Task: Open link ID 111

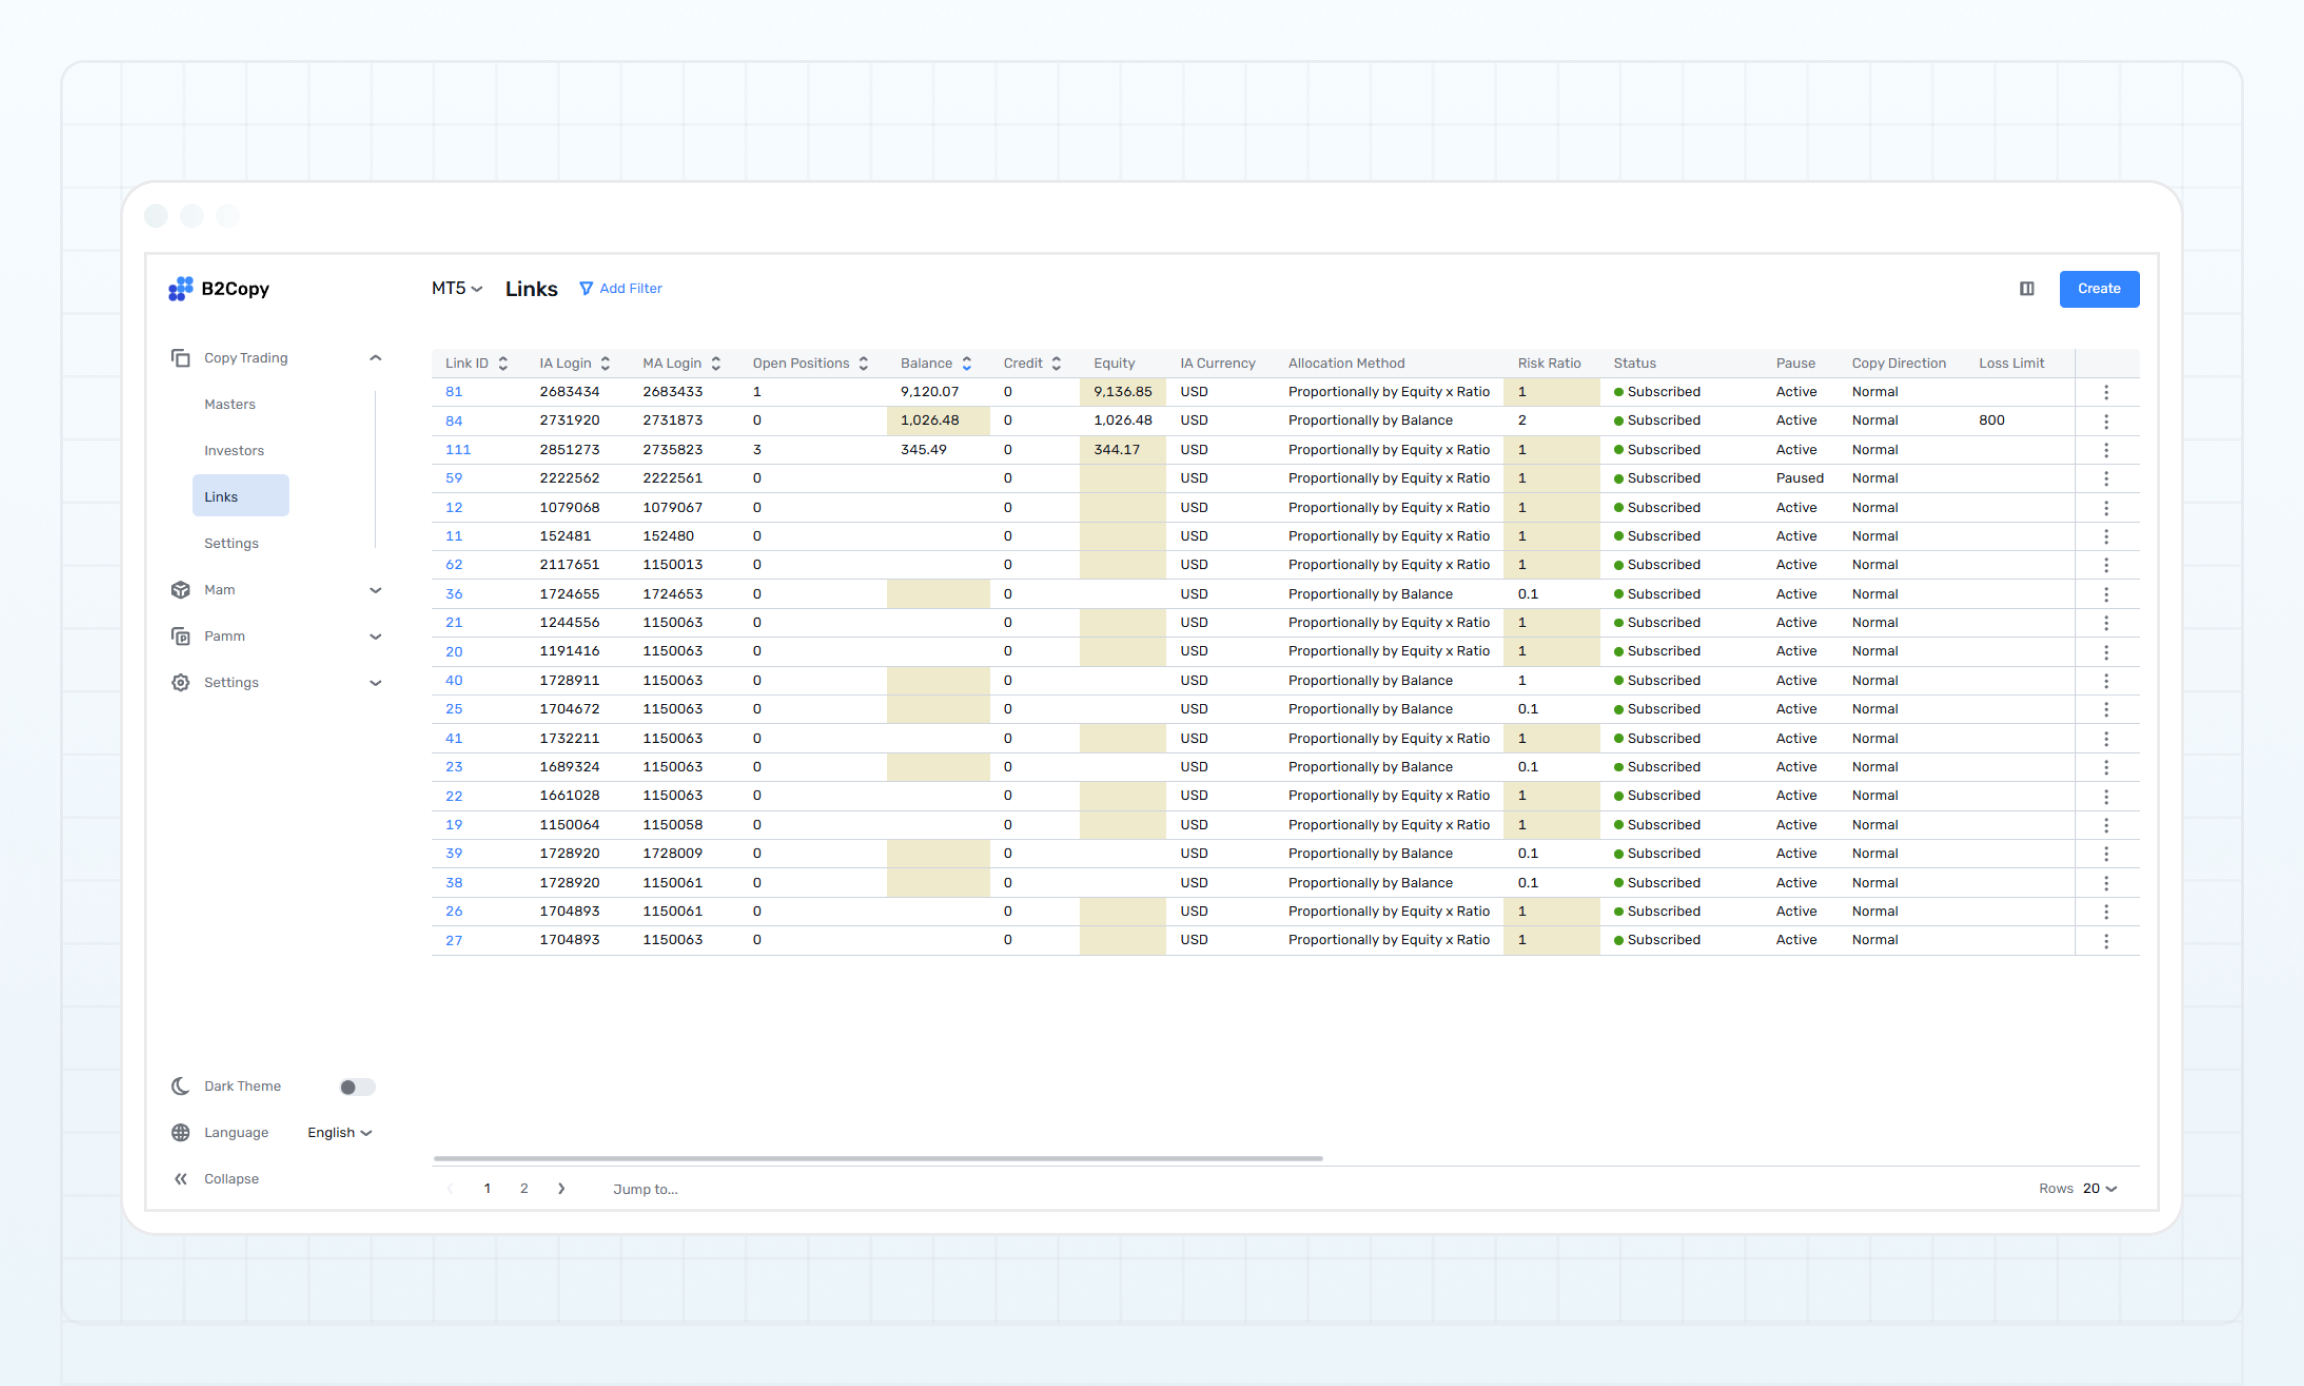Action: tap(457, 450)
